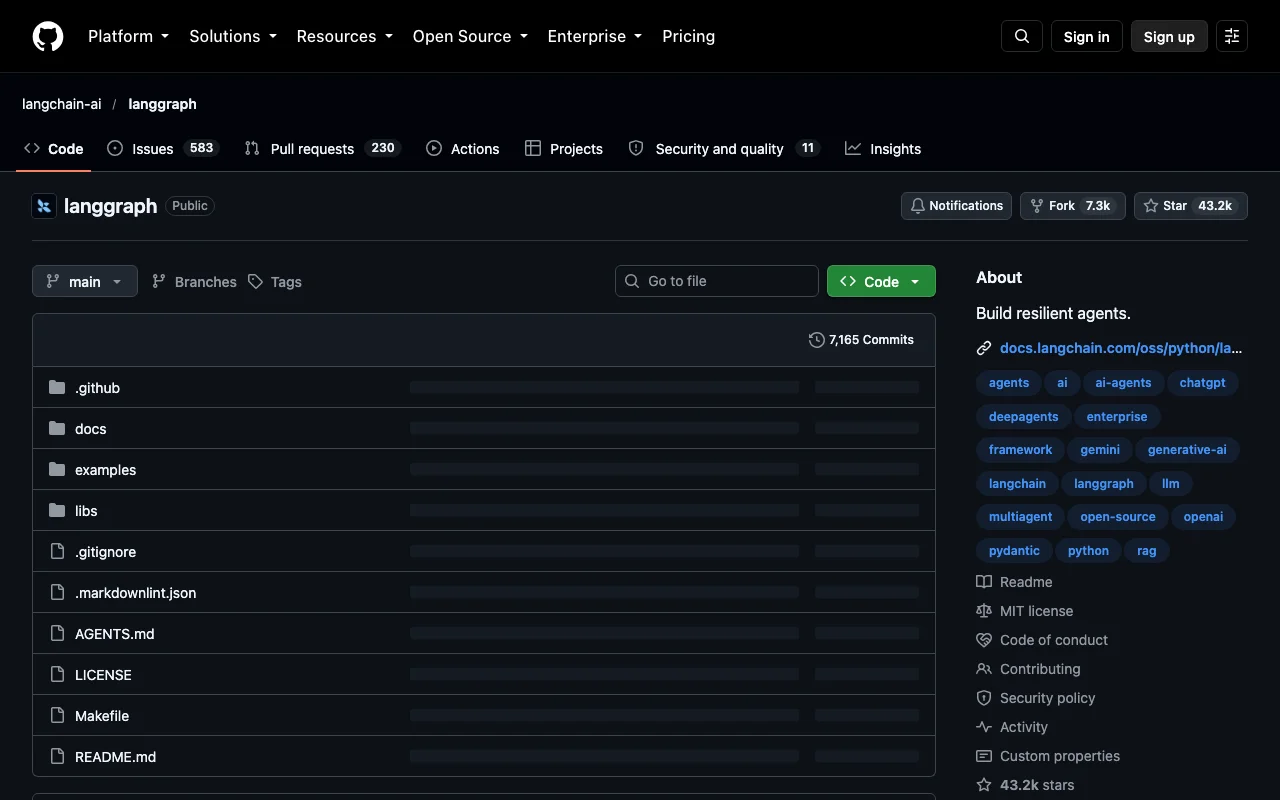Switch to the Issues tab
The image size is (1280, 800).
point(162,148)
